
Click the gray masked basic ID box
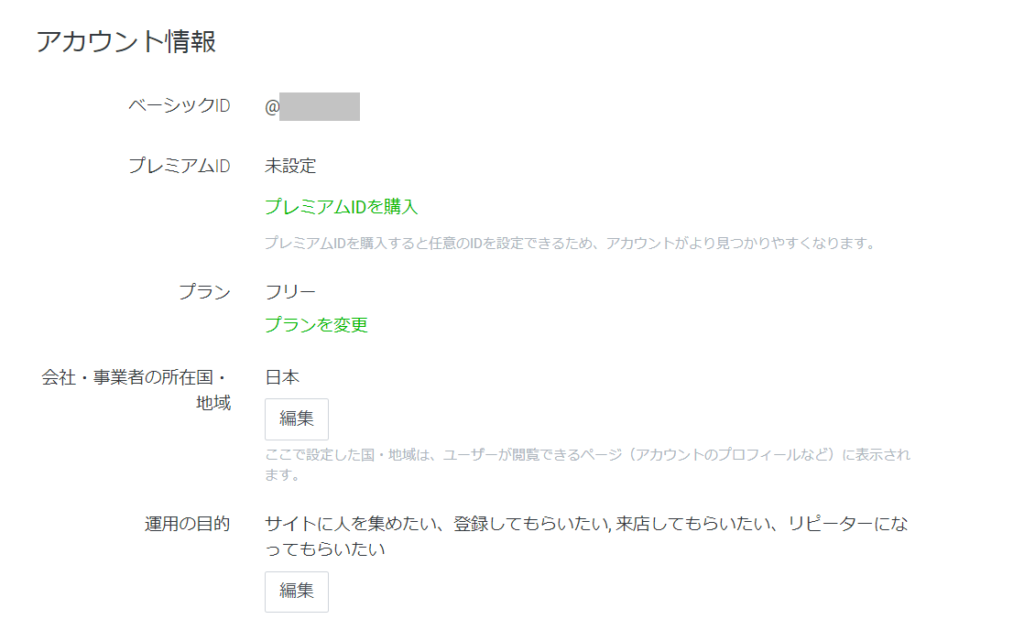(319, 106)
